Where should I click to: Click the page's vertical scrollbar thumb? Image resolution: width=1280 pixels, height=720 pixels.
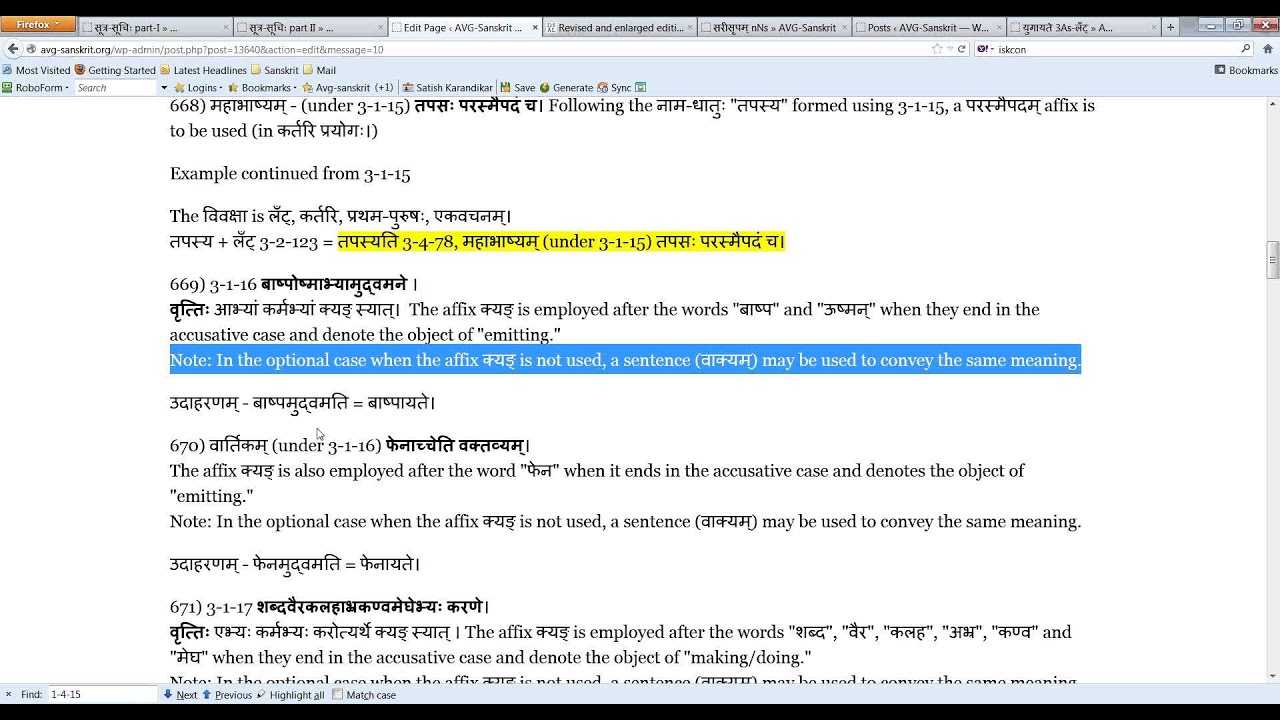(1272, 259)
